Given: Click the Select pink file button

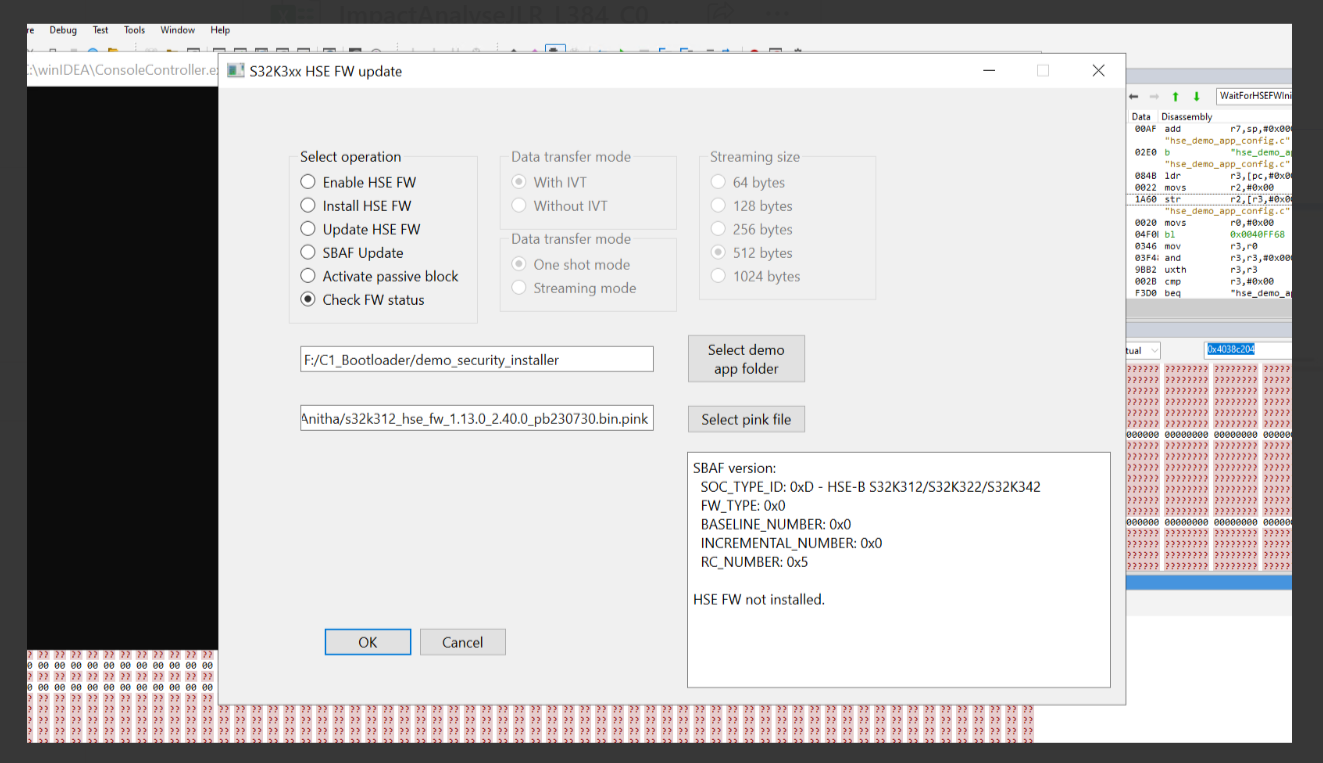Looking at the screenshot, I should pyautogui.click(x=746, y=419).
